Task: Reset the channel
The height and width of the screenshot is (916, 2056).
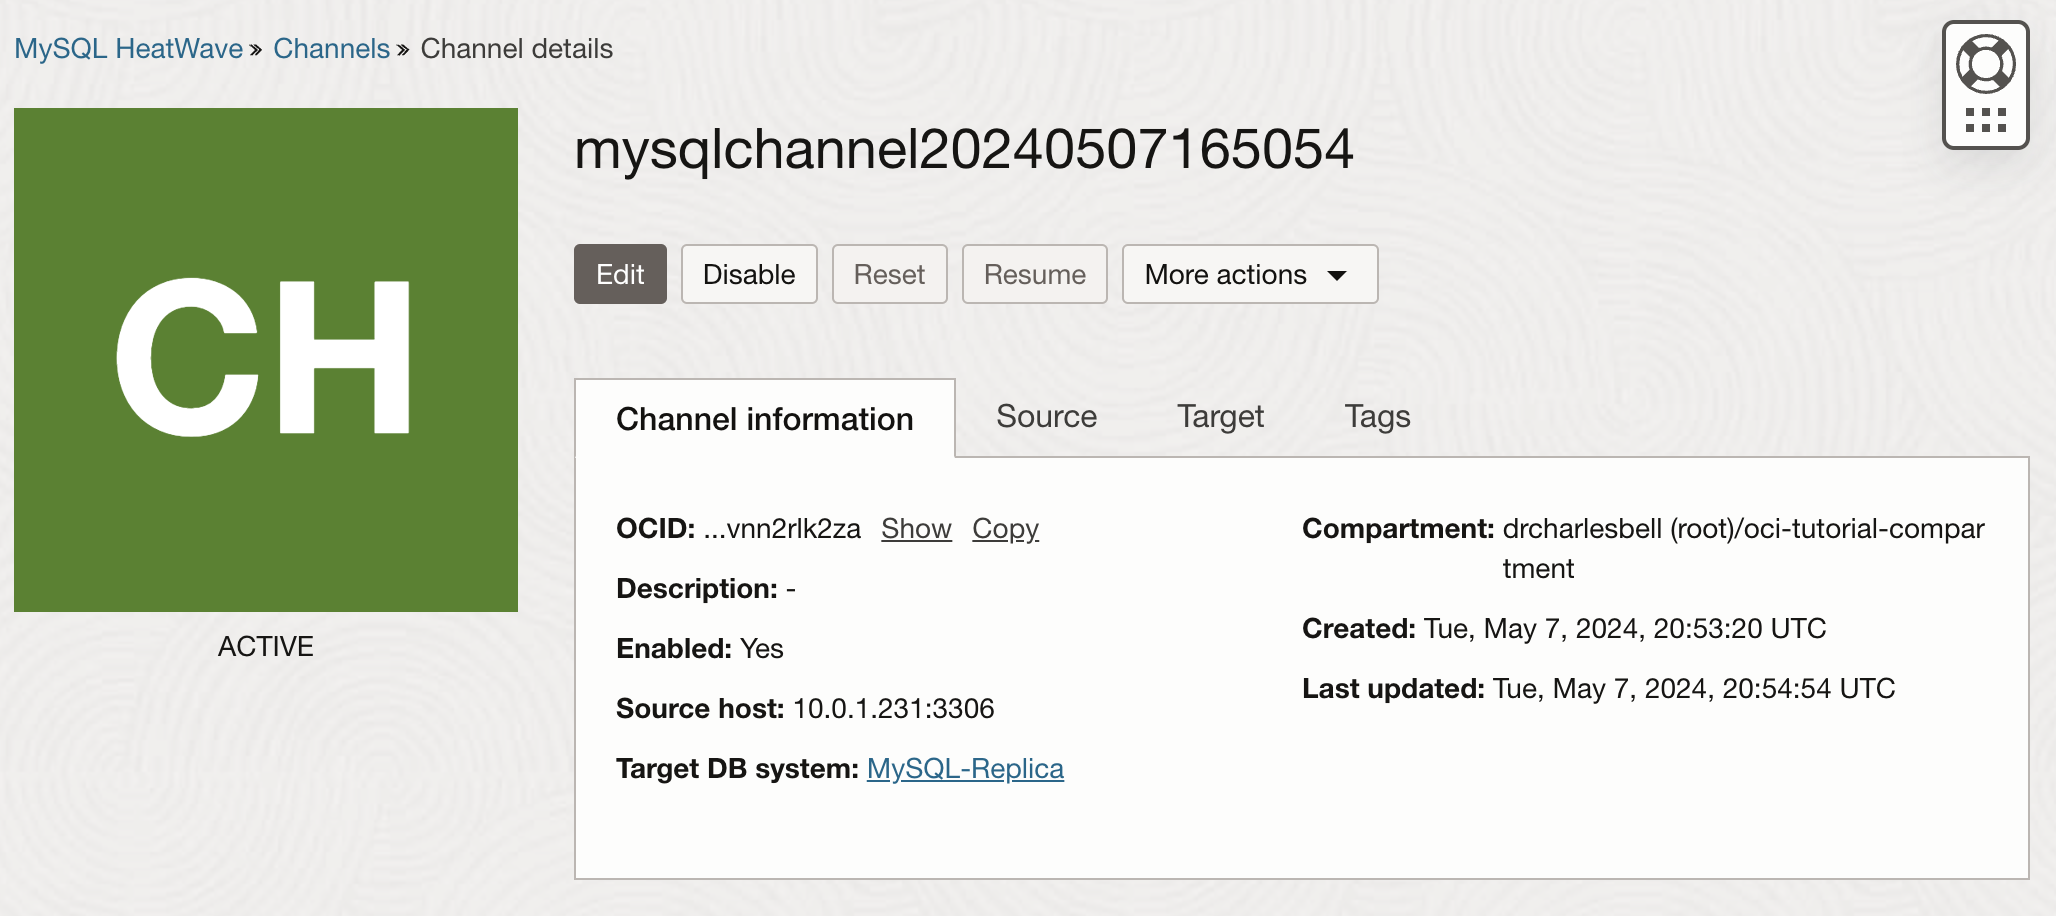Action: point(889,273)
